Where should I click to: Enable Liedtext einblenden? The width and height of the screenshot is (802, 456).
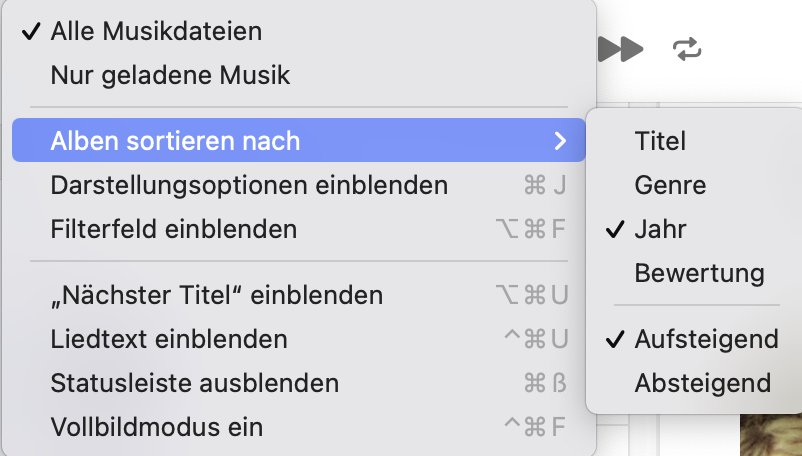click(168, 339)
